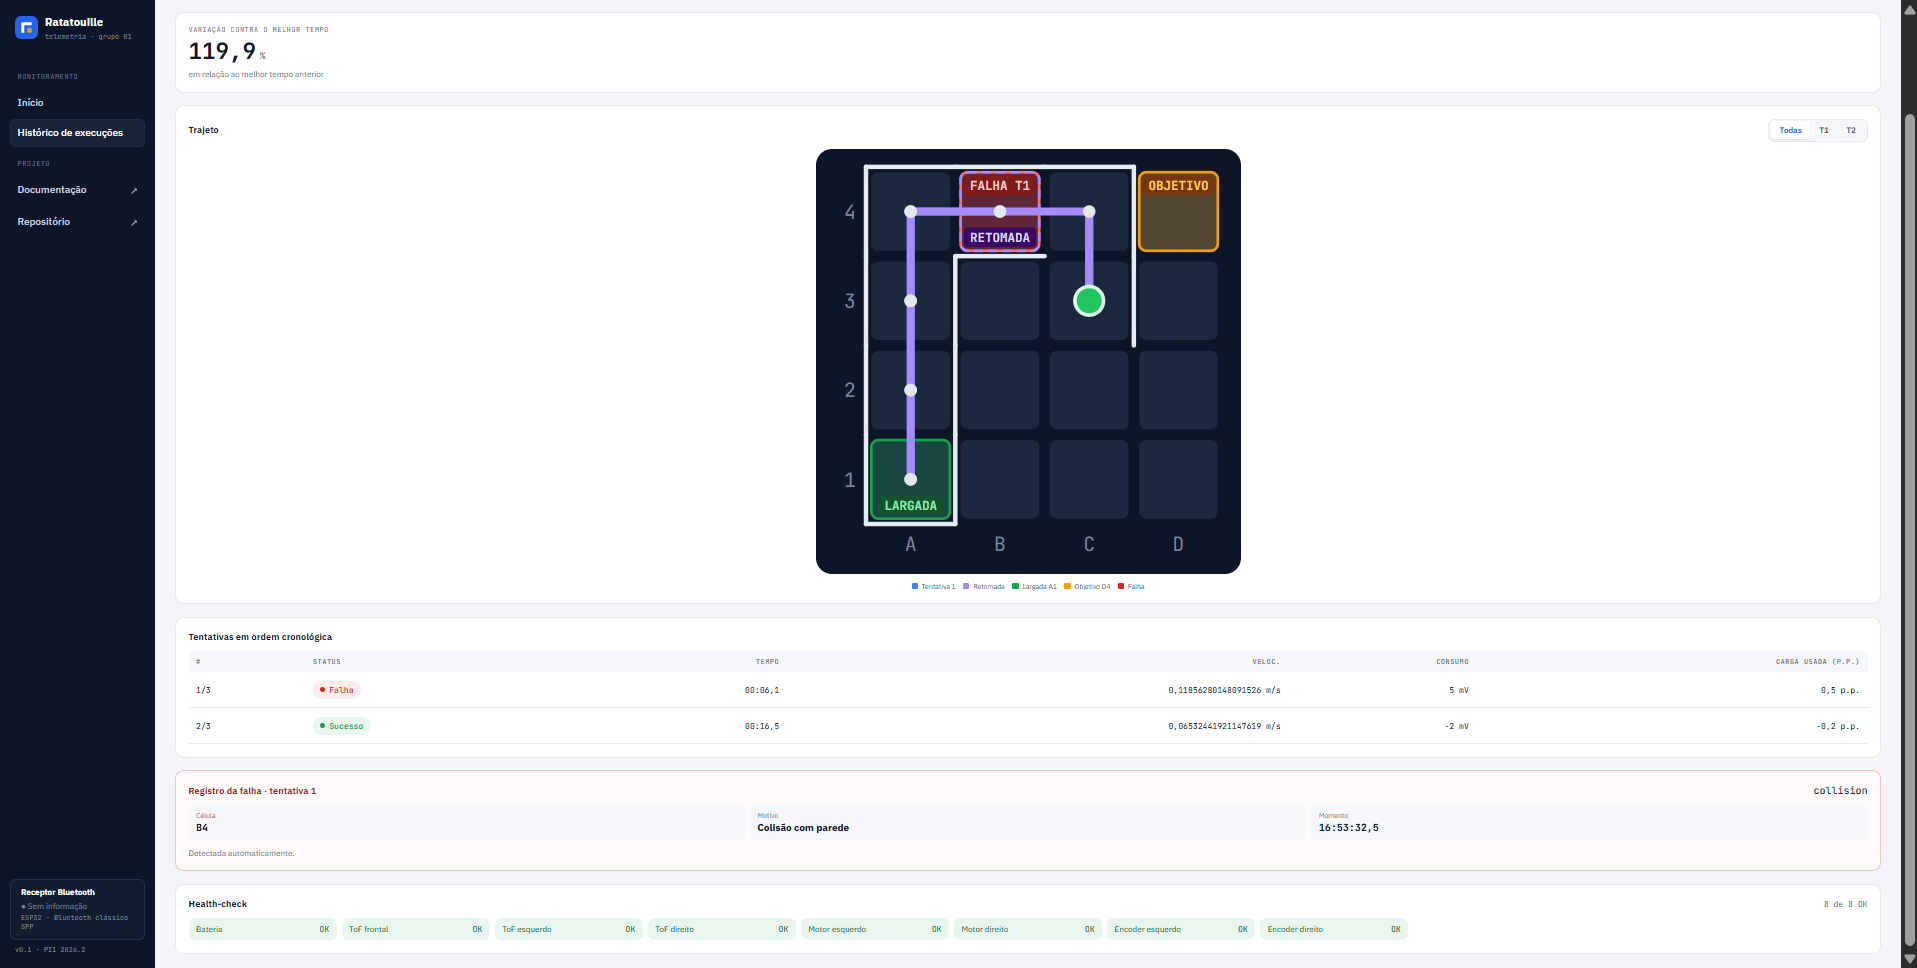
Task: Filter the trajectory to attempt T2
Action: click(1851, 130)
